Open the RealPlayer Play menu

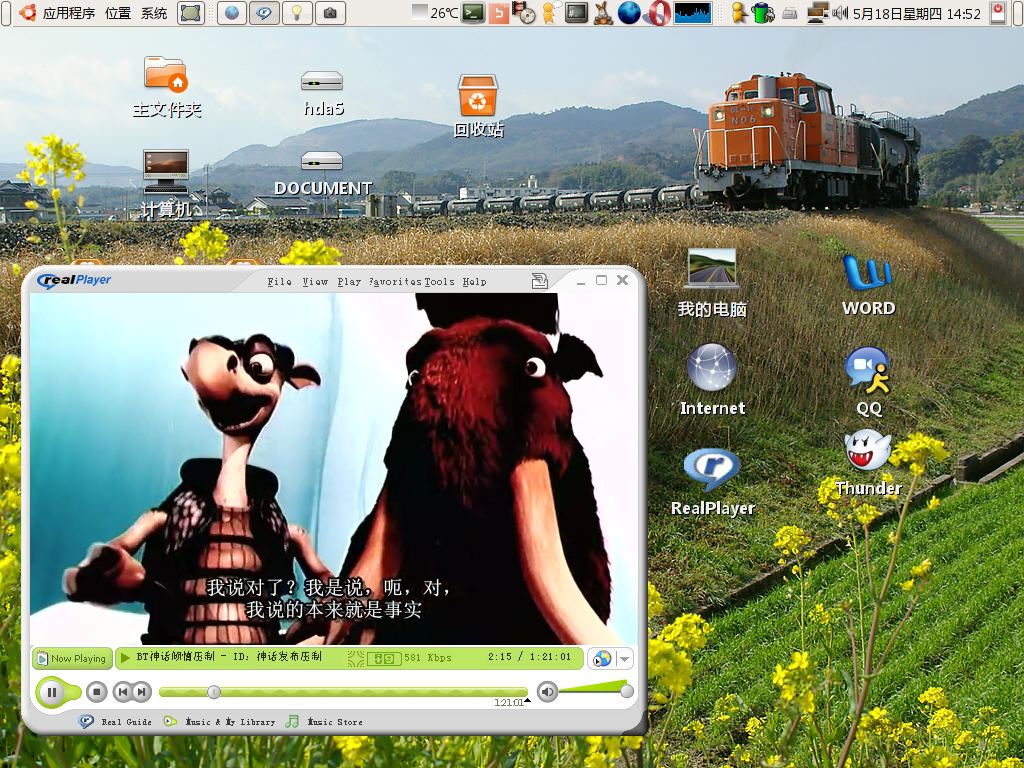[349, 281]
